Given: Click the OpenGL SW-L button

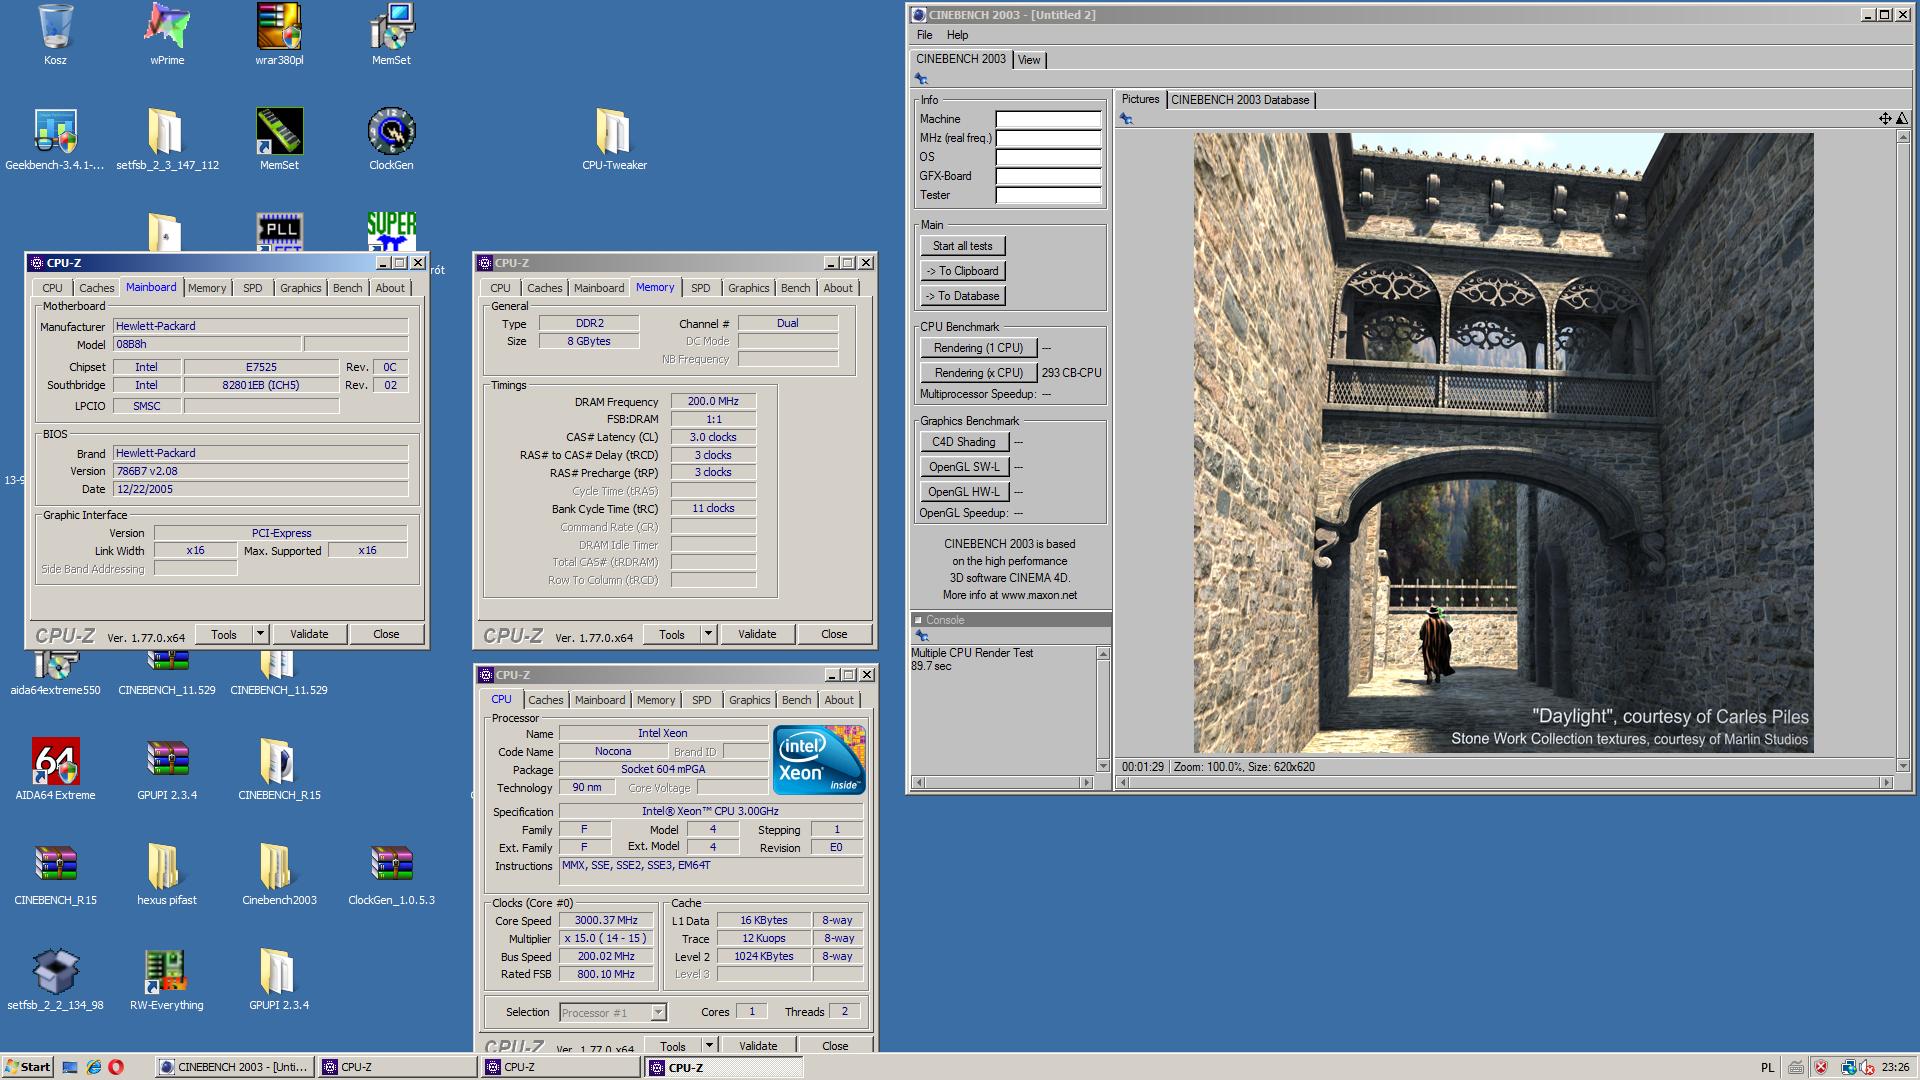Looking at the screenshot, I should pos(964,467).
